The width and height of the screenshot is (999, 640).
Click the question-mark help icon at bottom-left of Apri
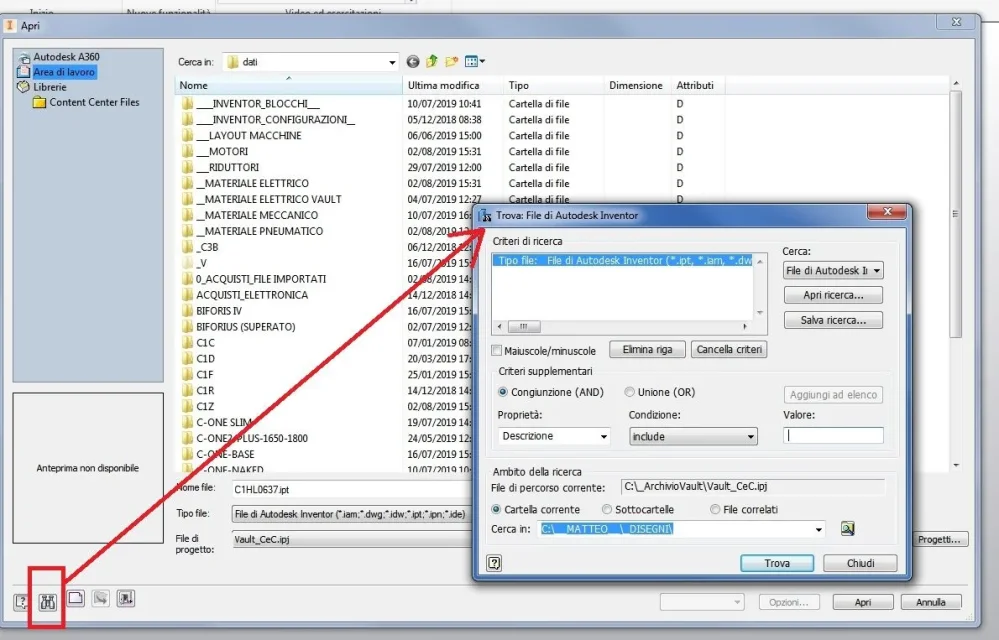click(21, 601)
